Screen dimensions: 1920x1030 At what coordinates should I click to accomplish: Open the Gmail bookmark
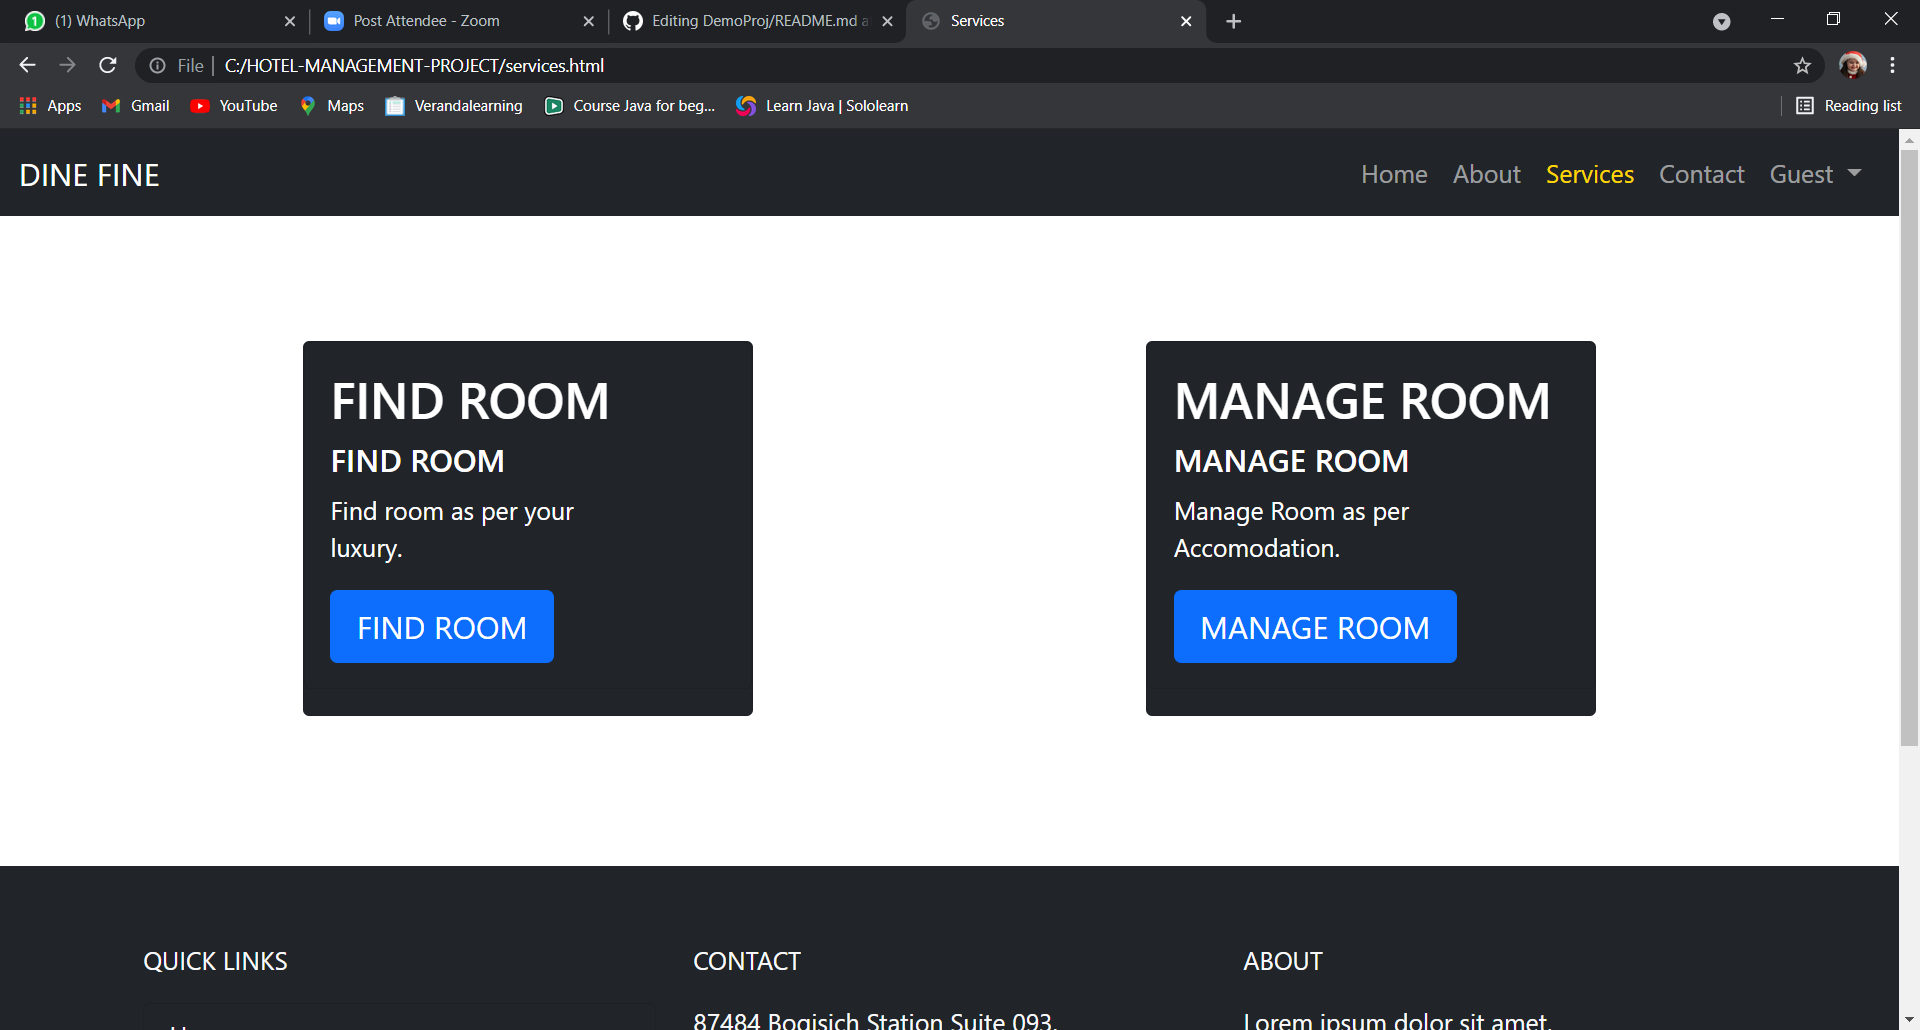[x=134, y=105]
